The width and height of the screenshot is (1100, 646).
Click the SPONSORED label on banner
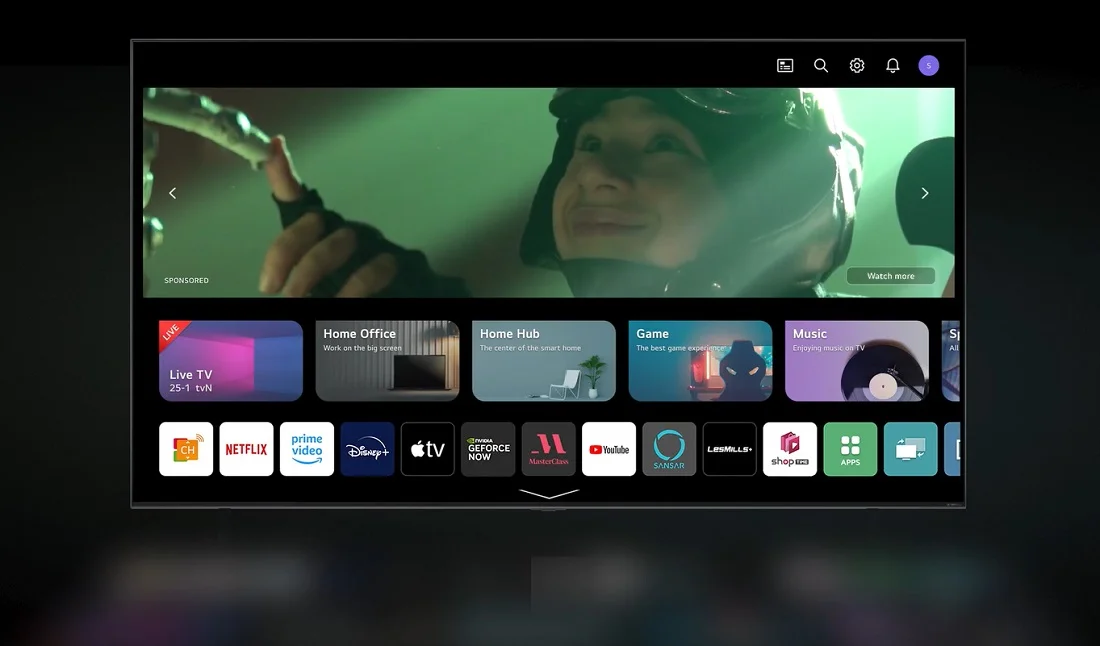(187, 280)
